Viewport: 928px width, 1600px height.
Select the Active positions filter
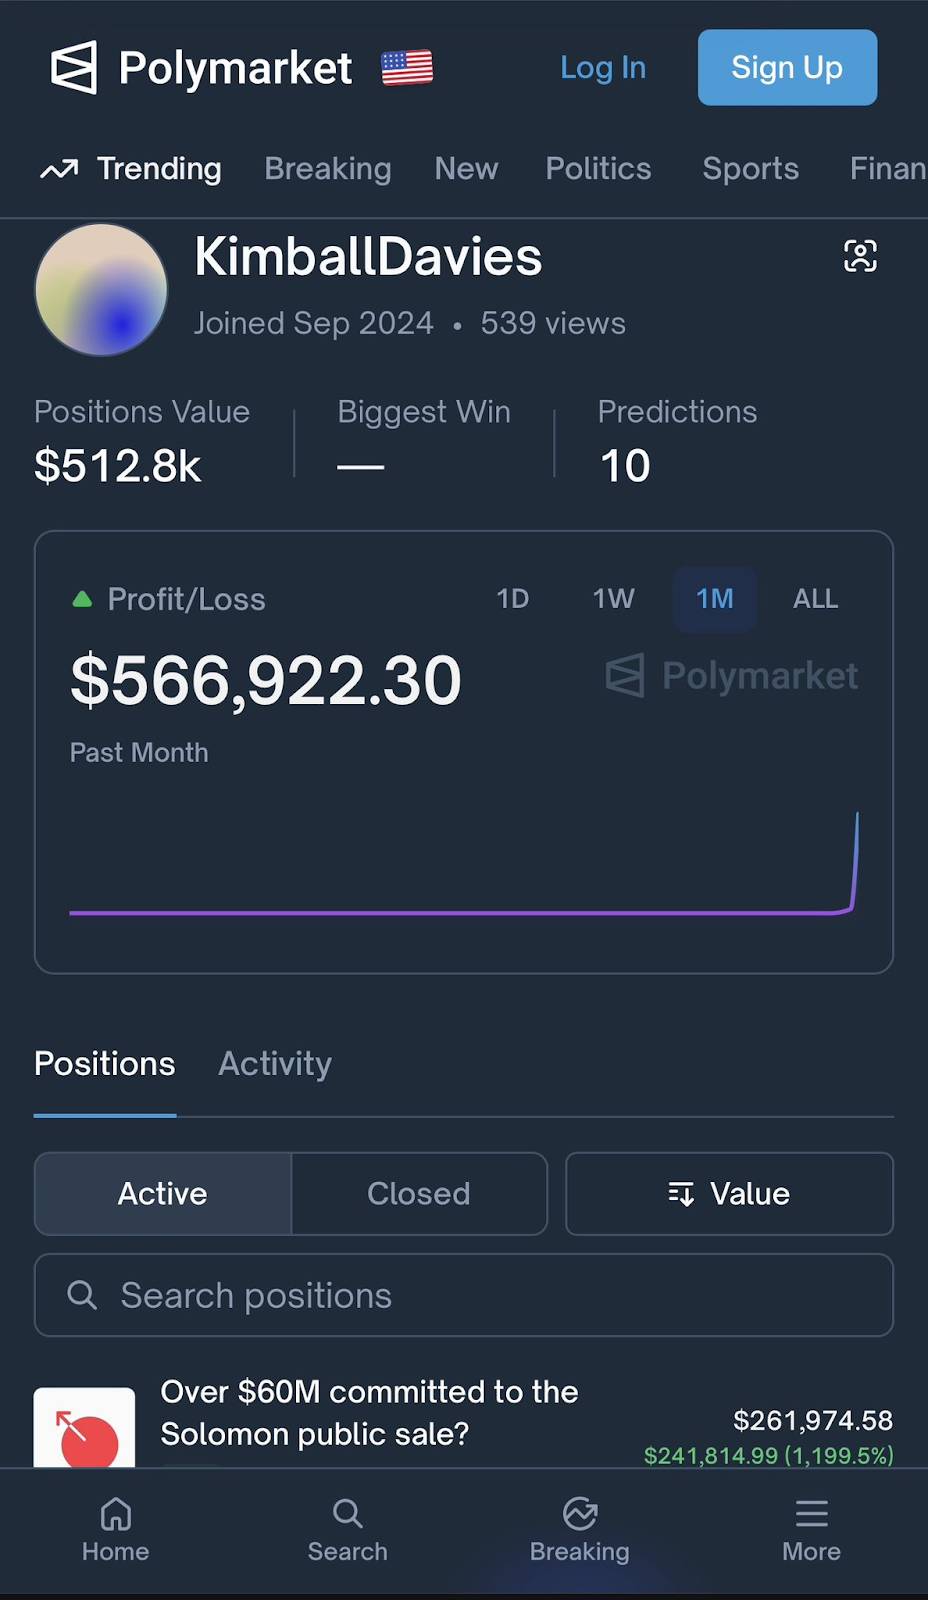(162, 1194)
